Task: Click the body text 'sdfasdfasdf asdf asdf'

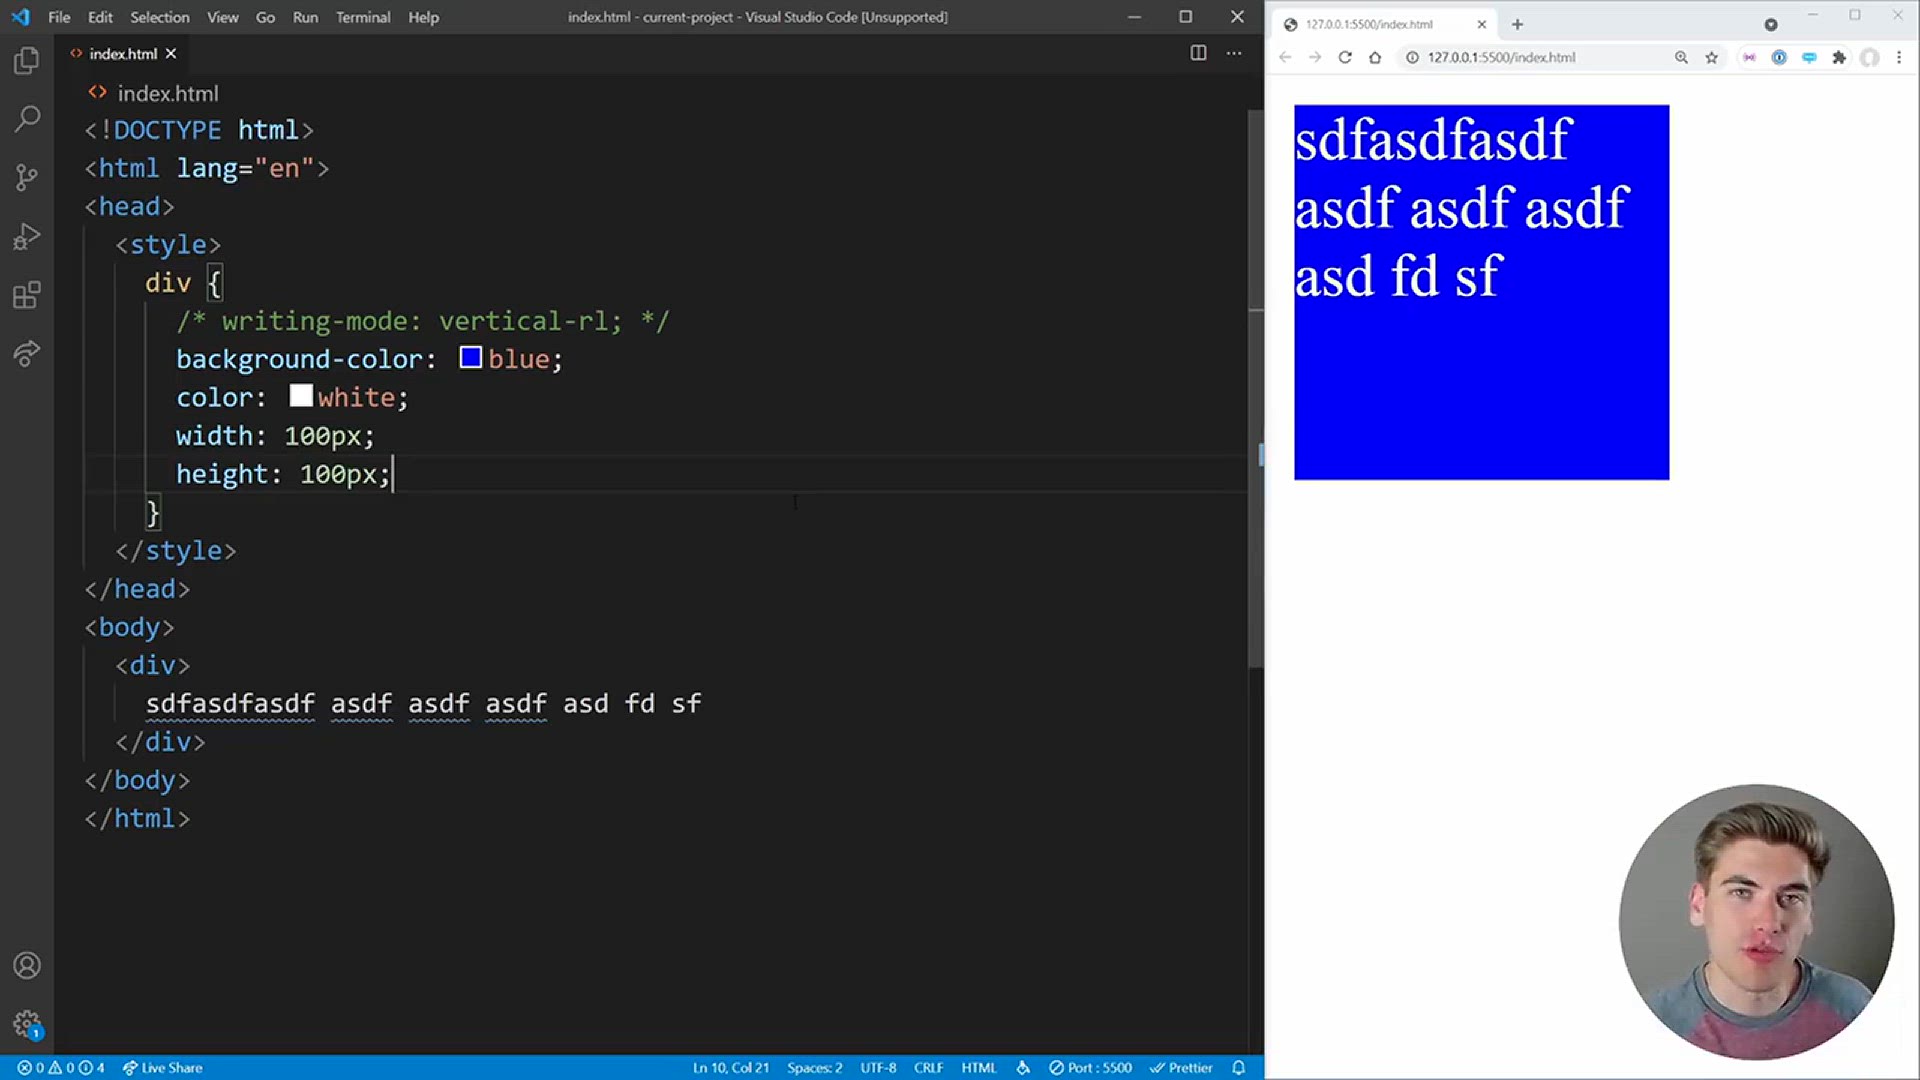Action: [x=307, y=703]
